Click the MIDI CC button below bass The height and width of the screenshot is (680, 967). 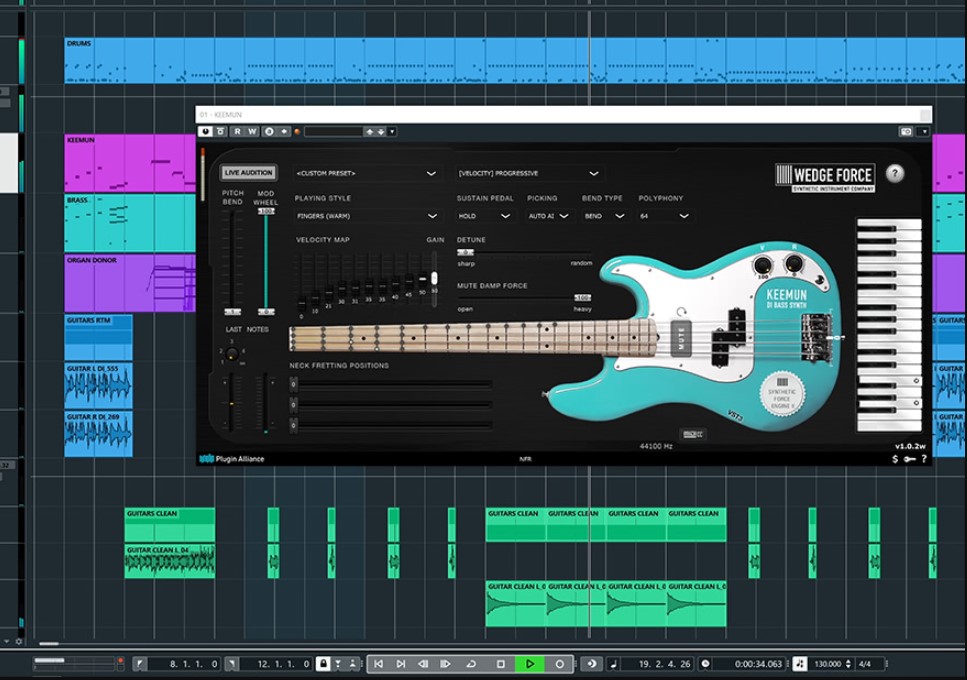click(693, 435)
